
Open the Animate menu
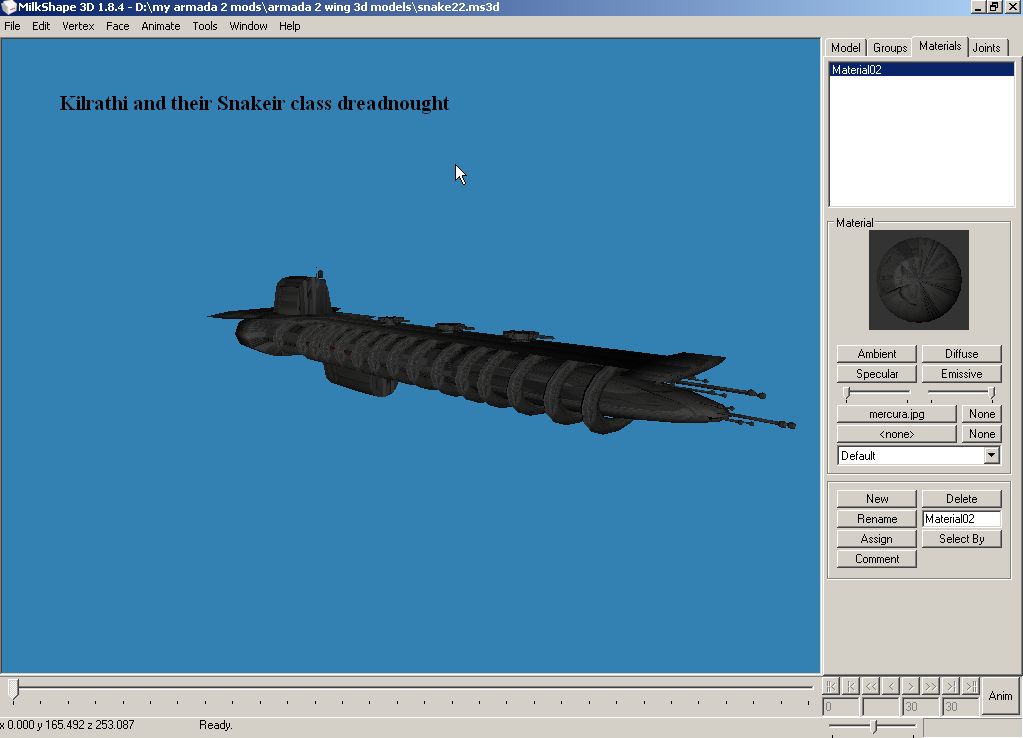pyautogui.click(x=160, y=26)
